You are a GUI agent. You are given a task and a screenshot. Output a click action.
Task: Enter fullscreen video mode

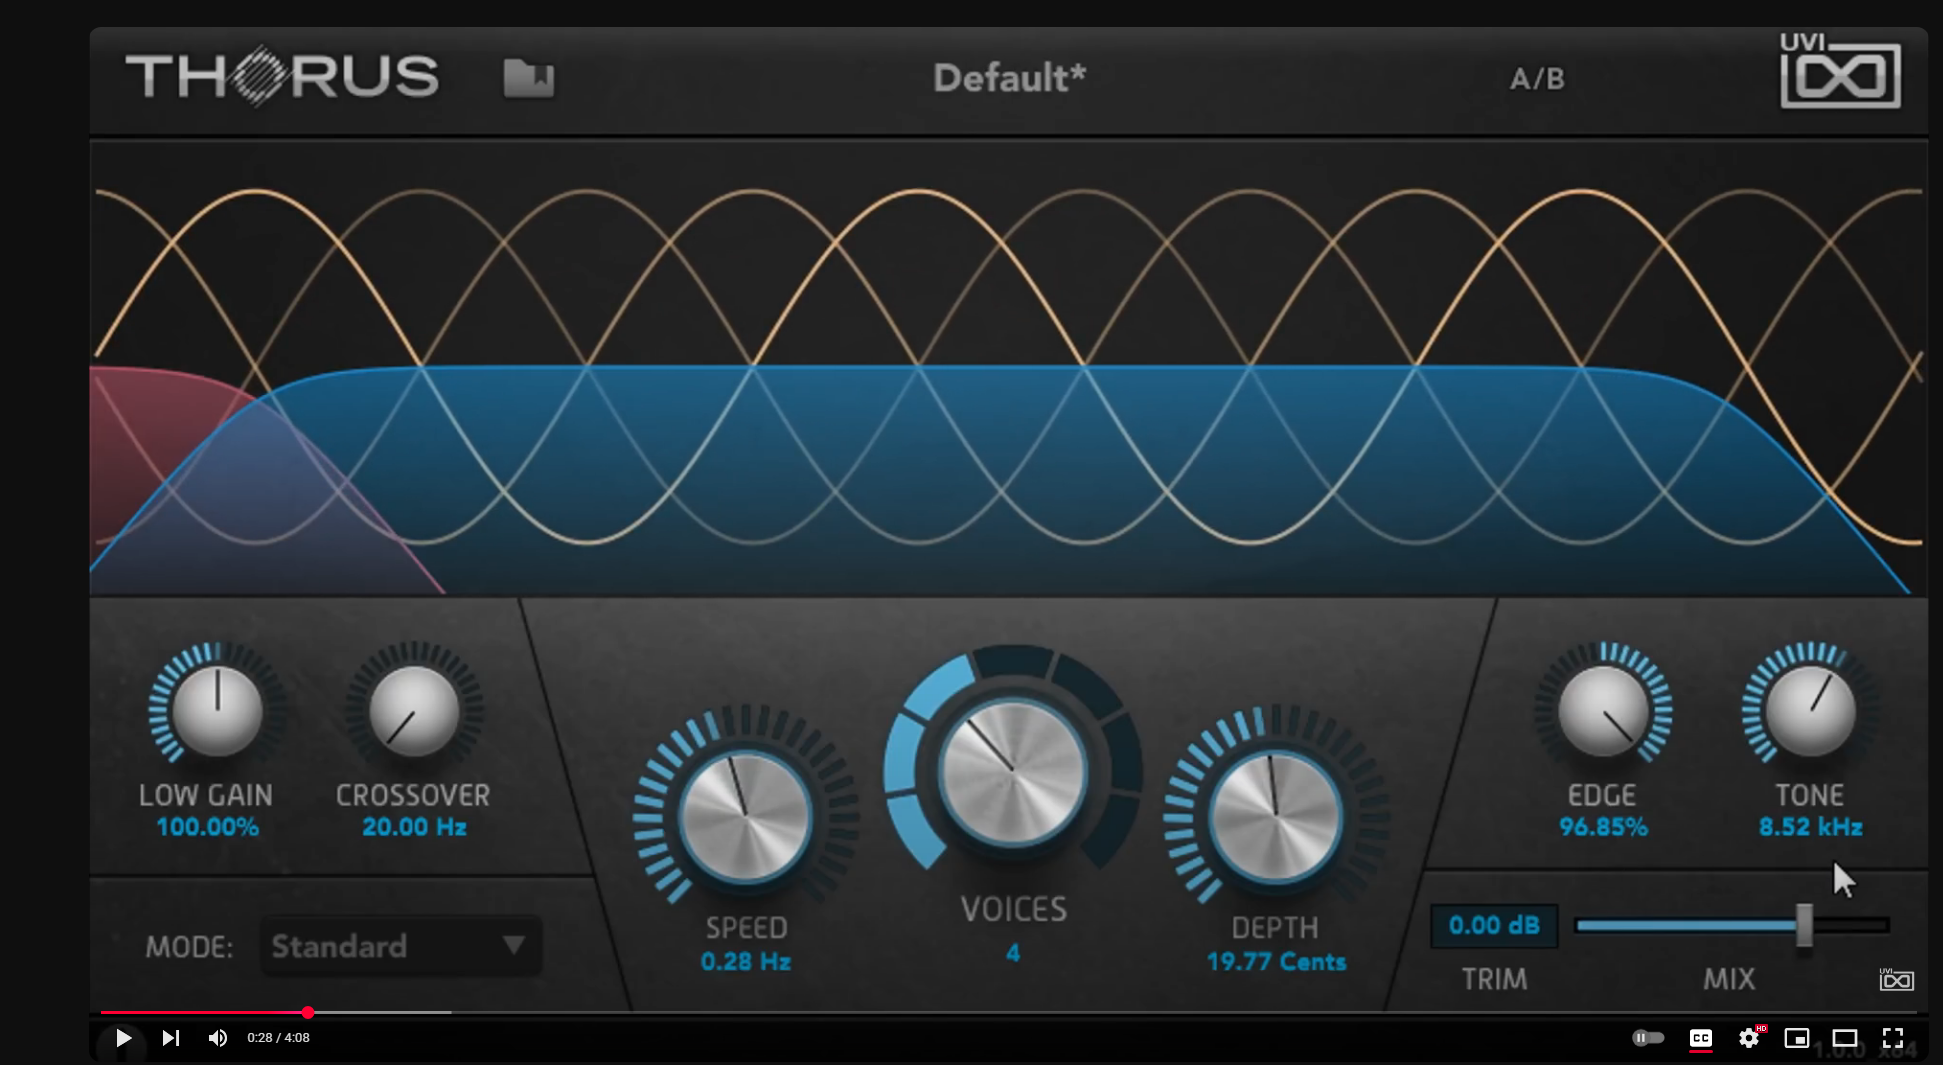click(1893, 1038)
